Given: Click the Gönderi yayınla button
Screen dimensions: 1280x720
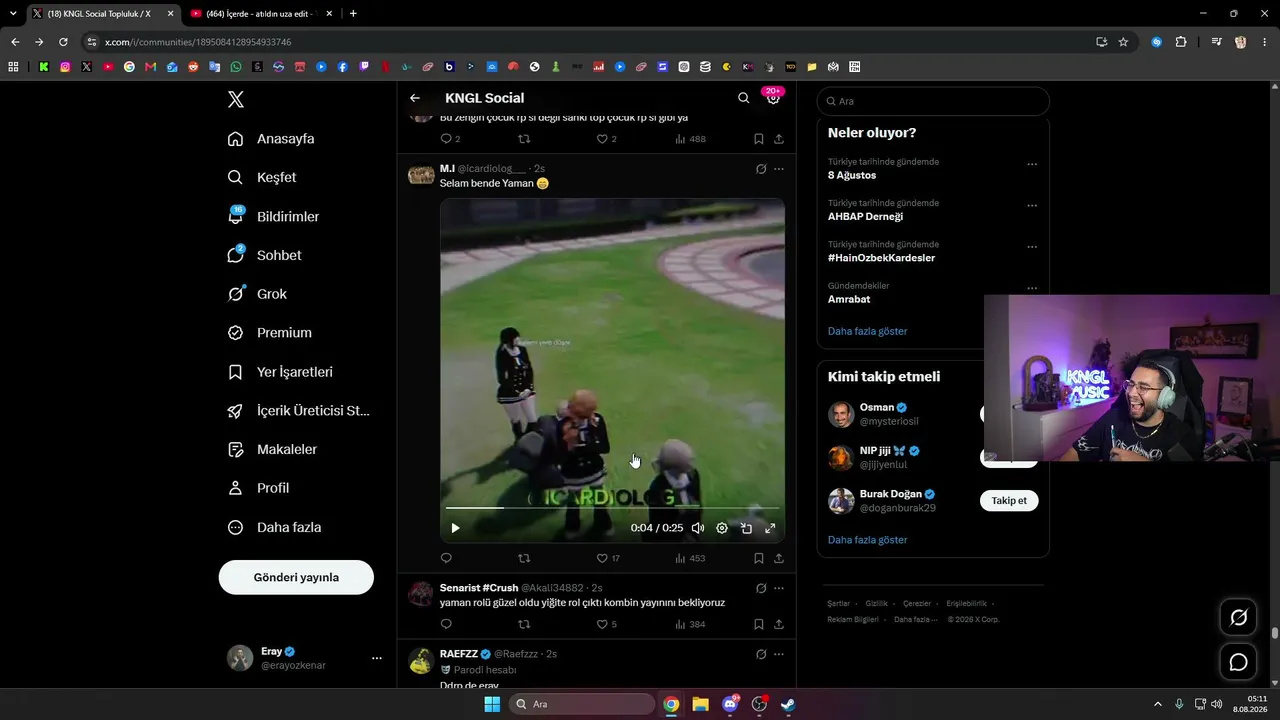Looking at the screenshot, I should (296, 577).
